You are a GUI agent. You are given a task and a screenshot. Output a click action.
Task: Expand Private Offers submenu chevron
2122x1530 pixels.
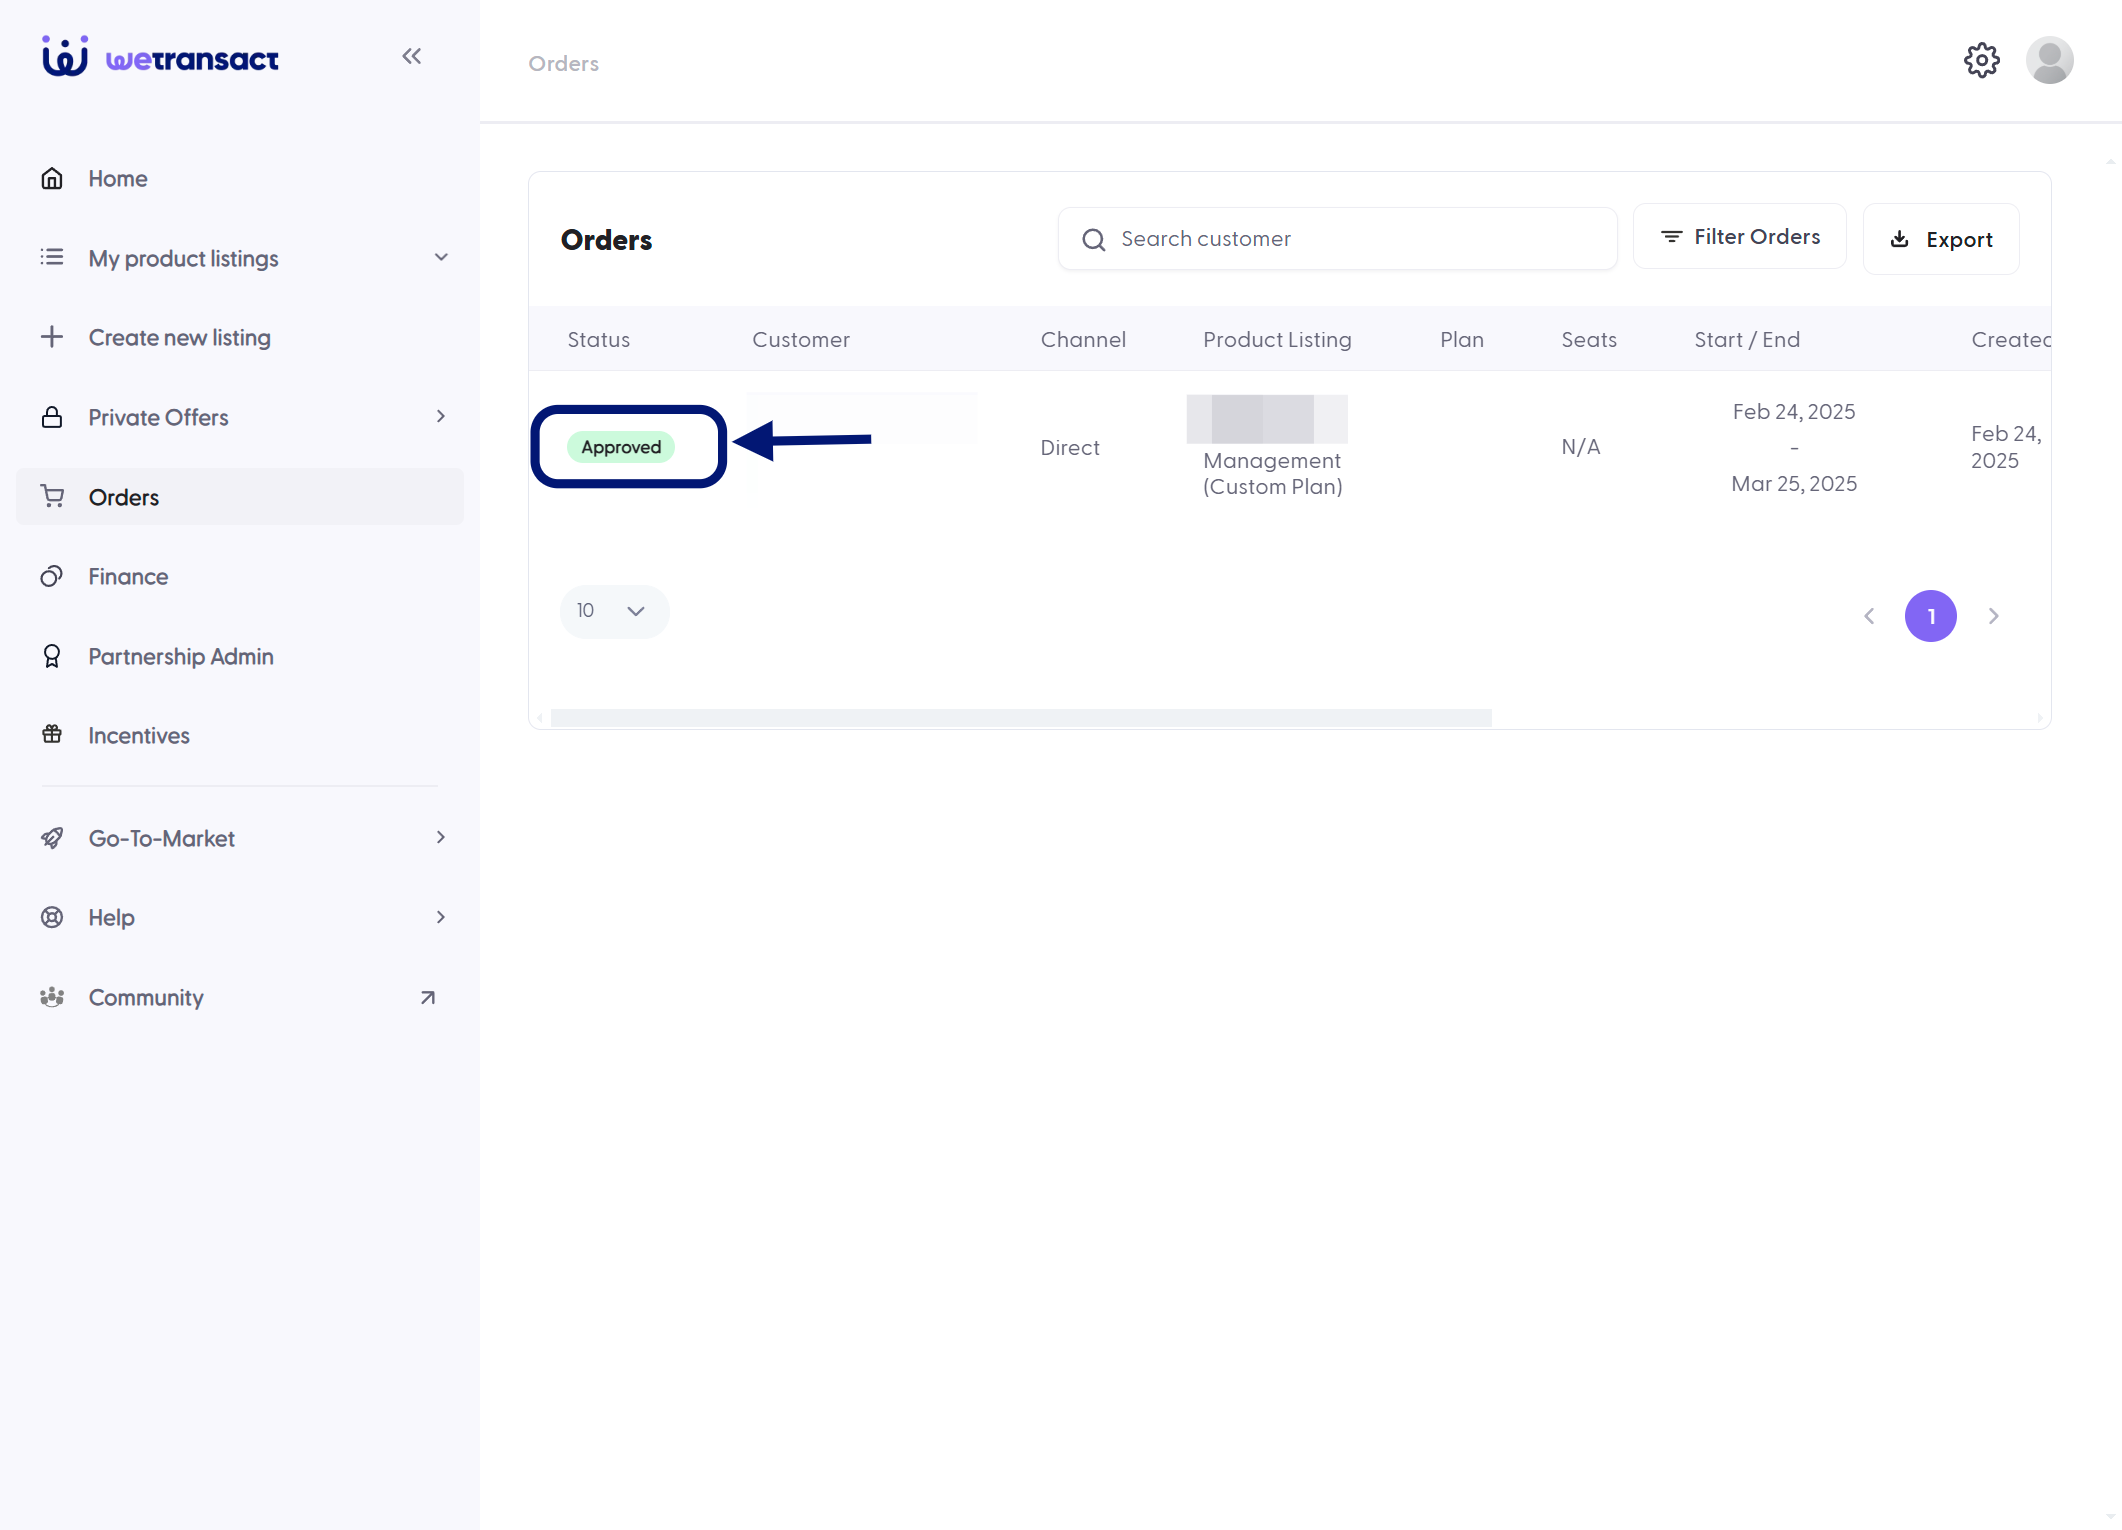441,416
